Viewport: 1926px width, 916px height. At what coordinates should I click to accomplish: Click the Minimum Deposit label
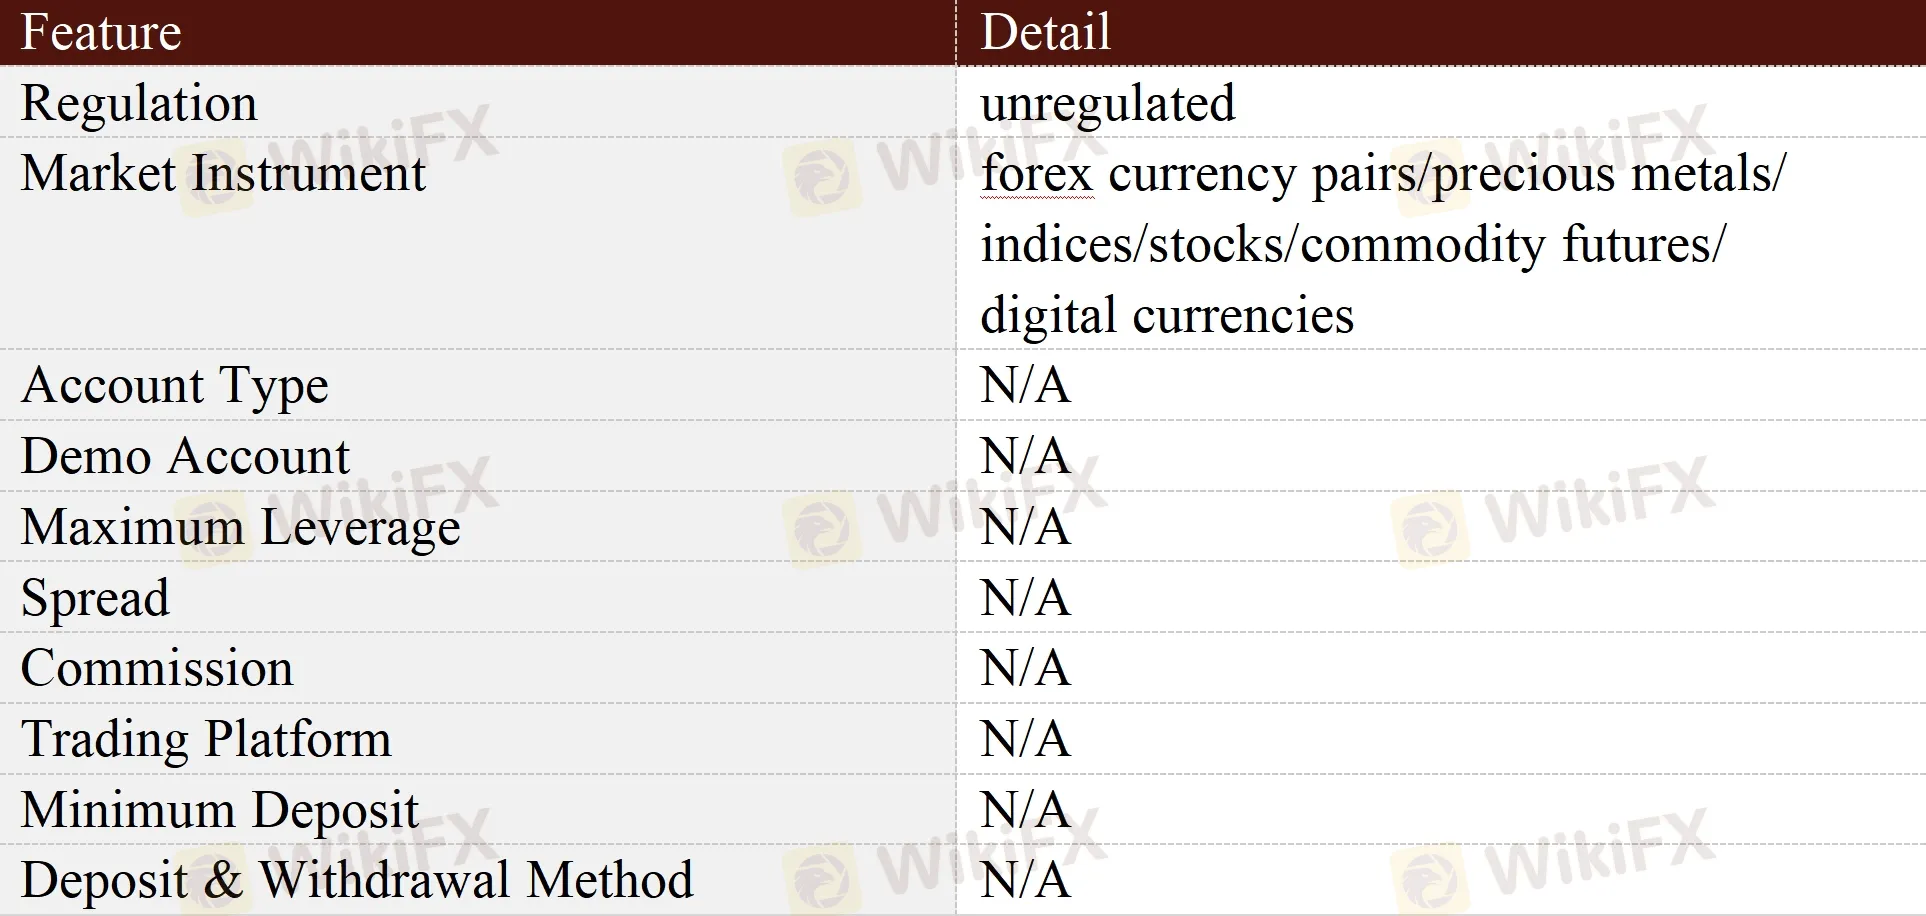coord(220,811)
